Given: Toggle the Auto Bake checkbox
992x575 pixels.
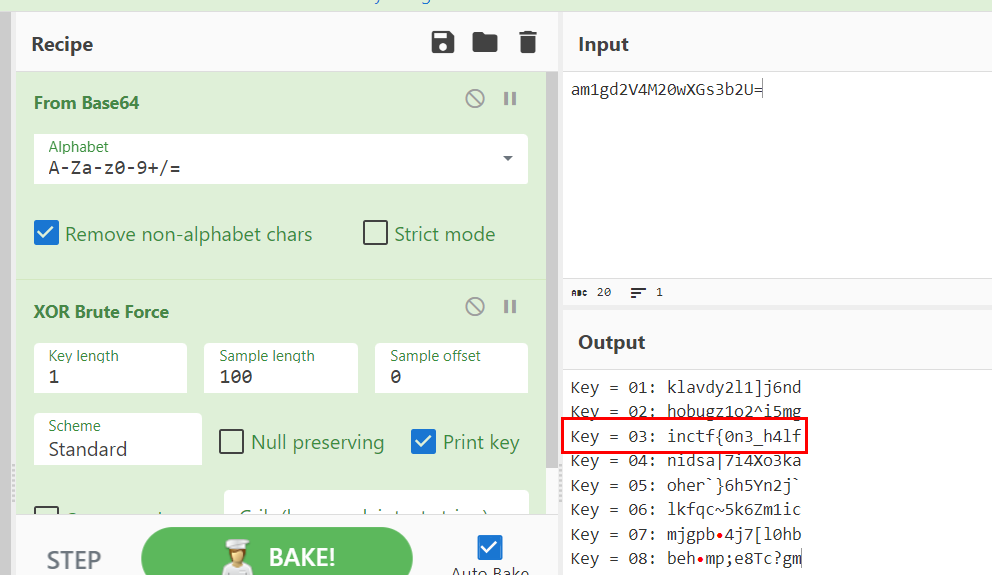Looking at the screenshot, I should tap(490, 548).
